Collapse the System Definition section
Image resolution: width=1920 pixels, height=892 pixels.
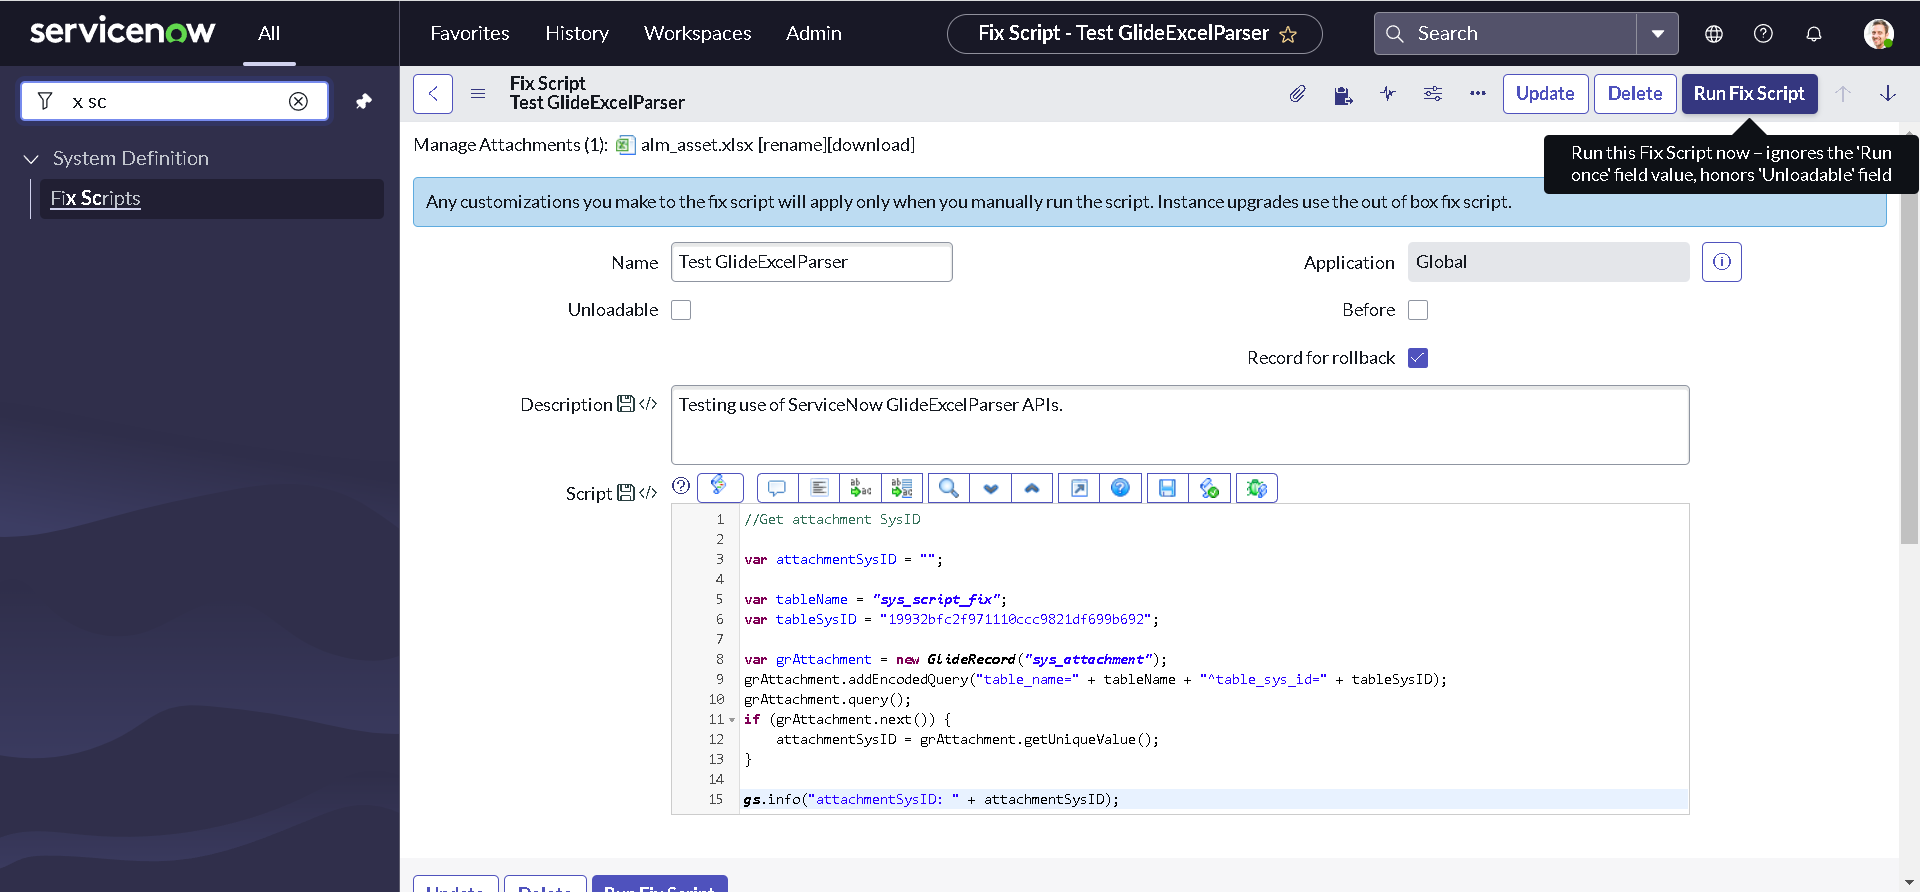click(x=31, y=159)
